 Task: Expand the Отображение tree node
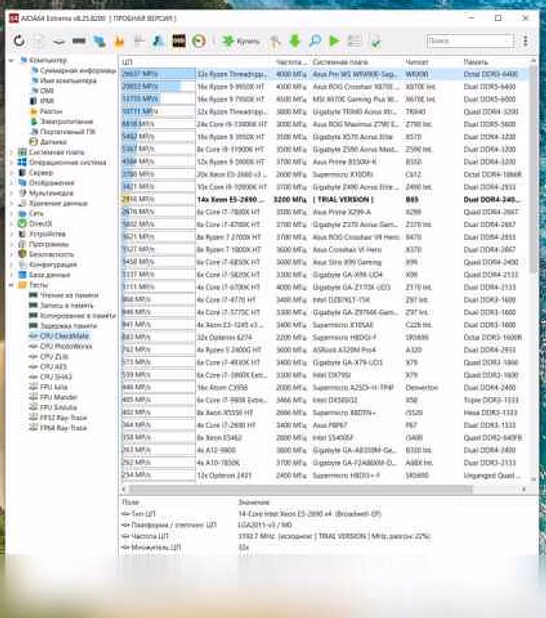point(11,183)
